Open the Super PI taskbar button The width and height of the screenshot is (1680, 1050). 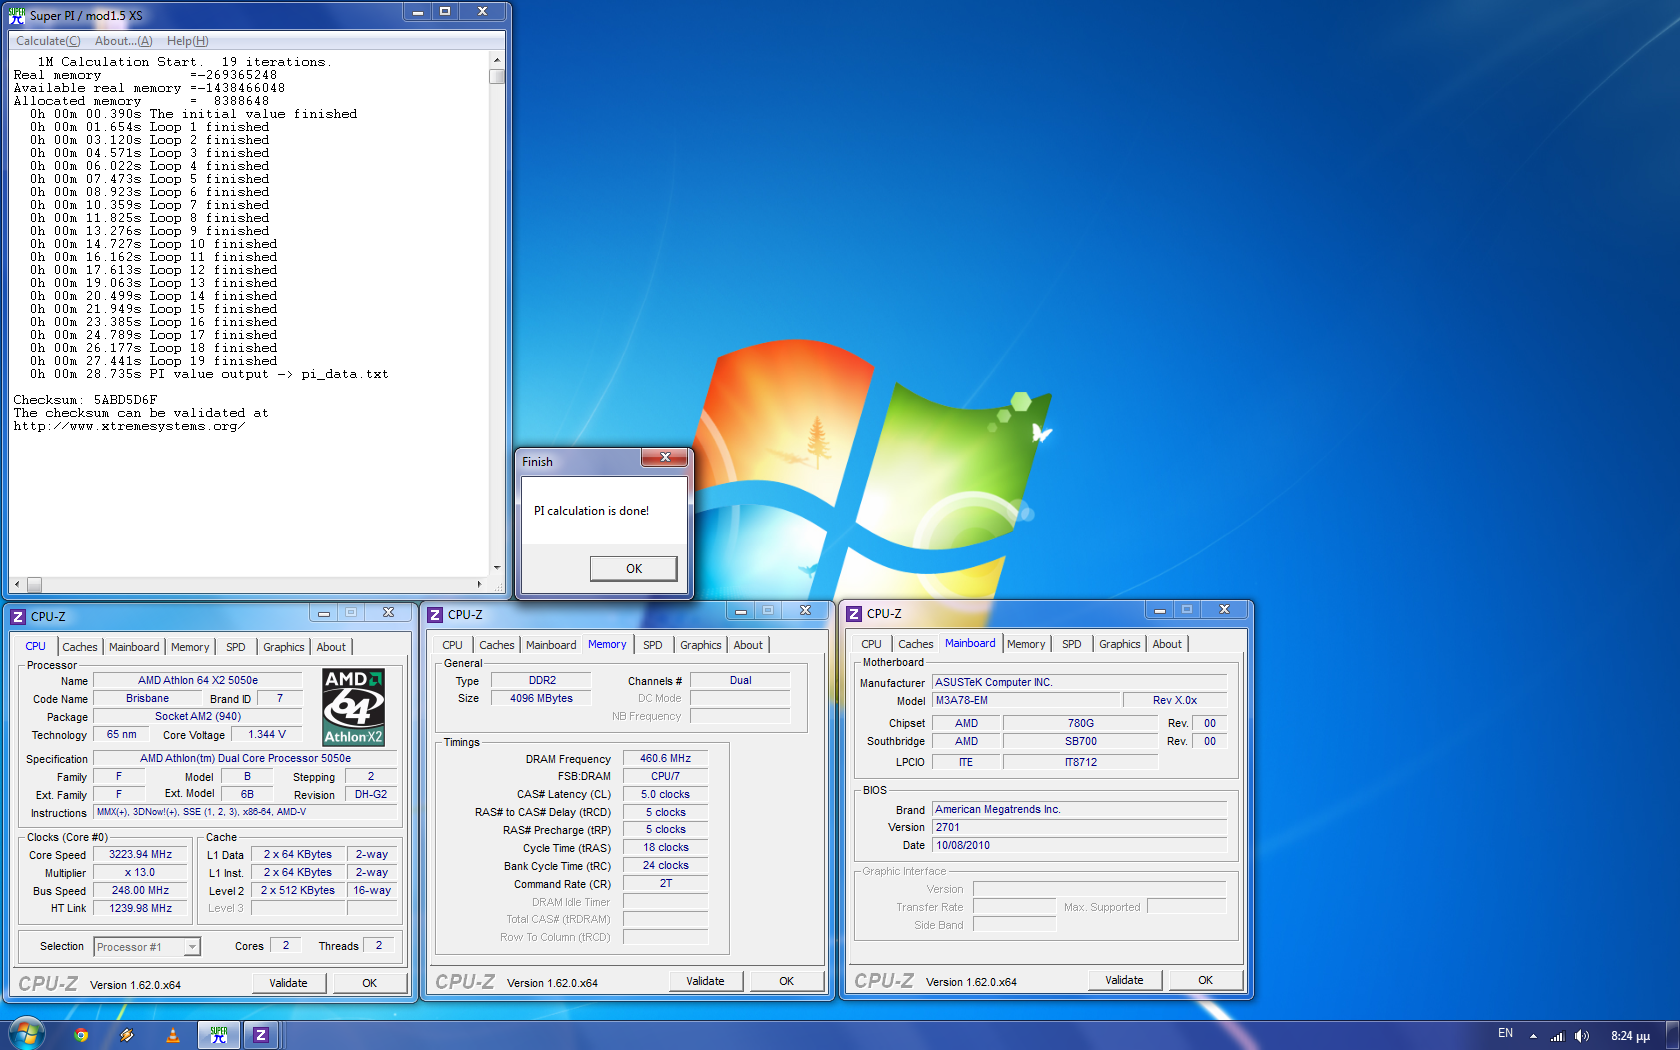click(x=218, y=1035)
